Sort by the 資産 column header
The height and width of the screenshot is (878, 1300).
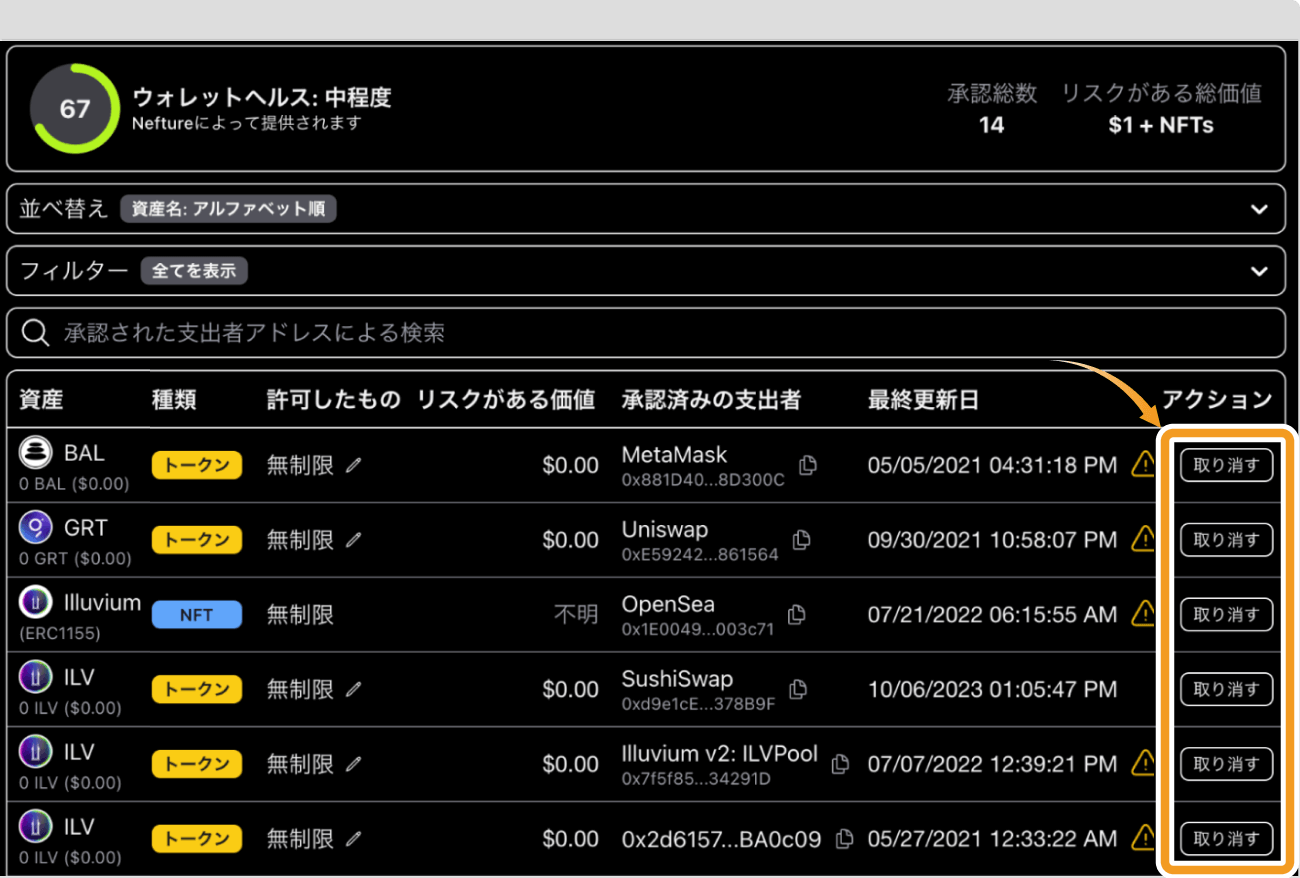point(41,400)
